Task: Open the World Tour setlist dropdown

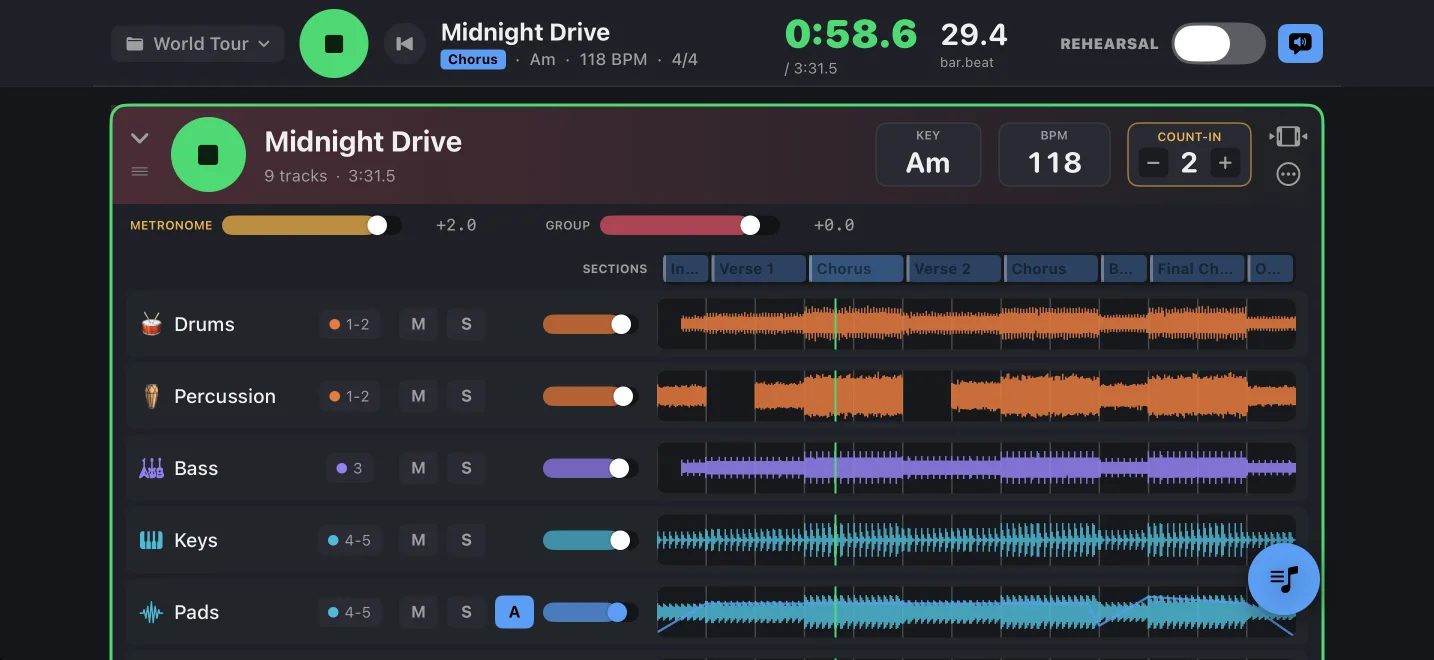Action: pos(198,44)
